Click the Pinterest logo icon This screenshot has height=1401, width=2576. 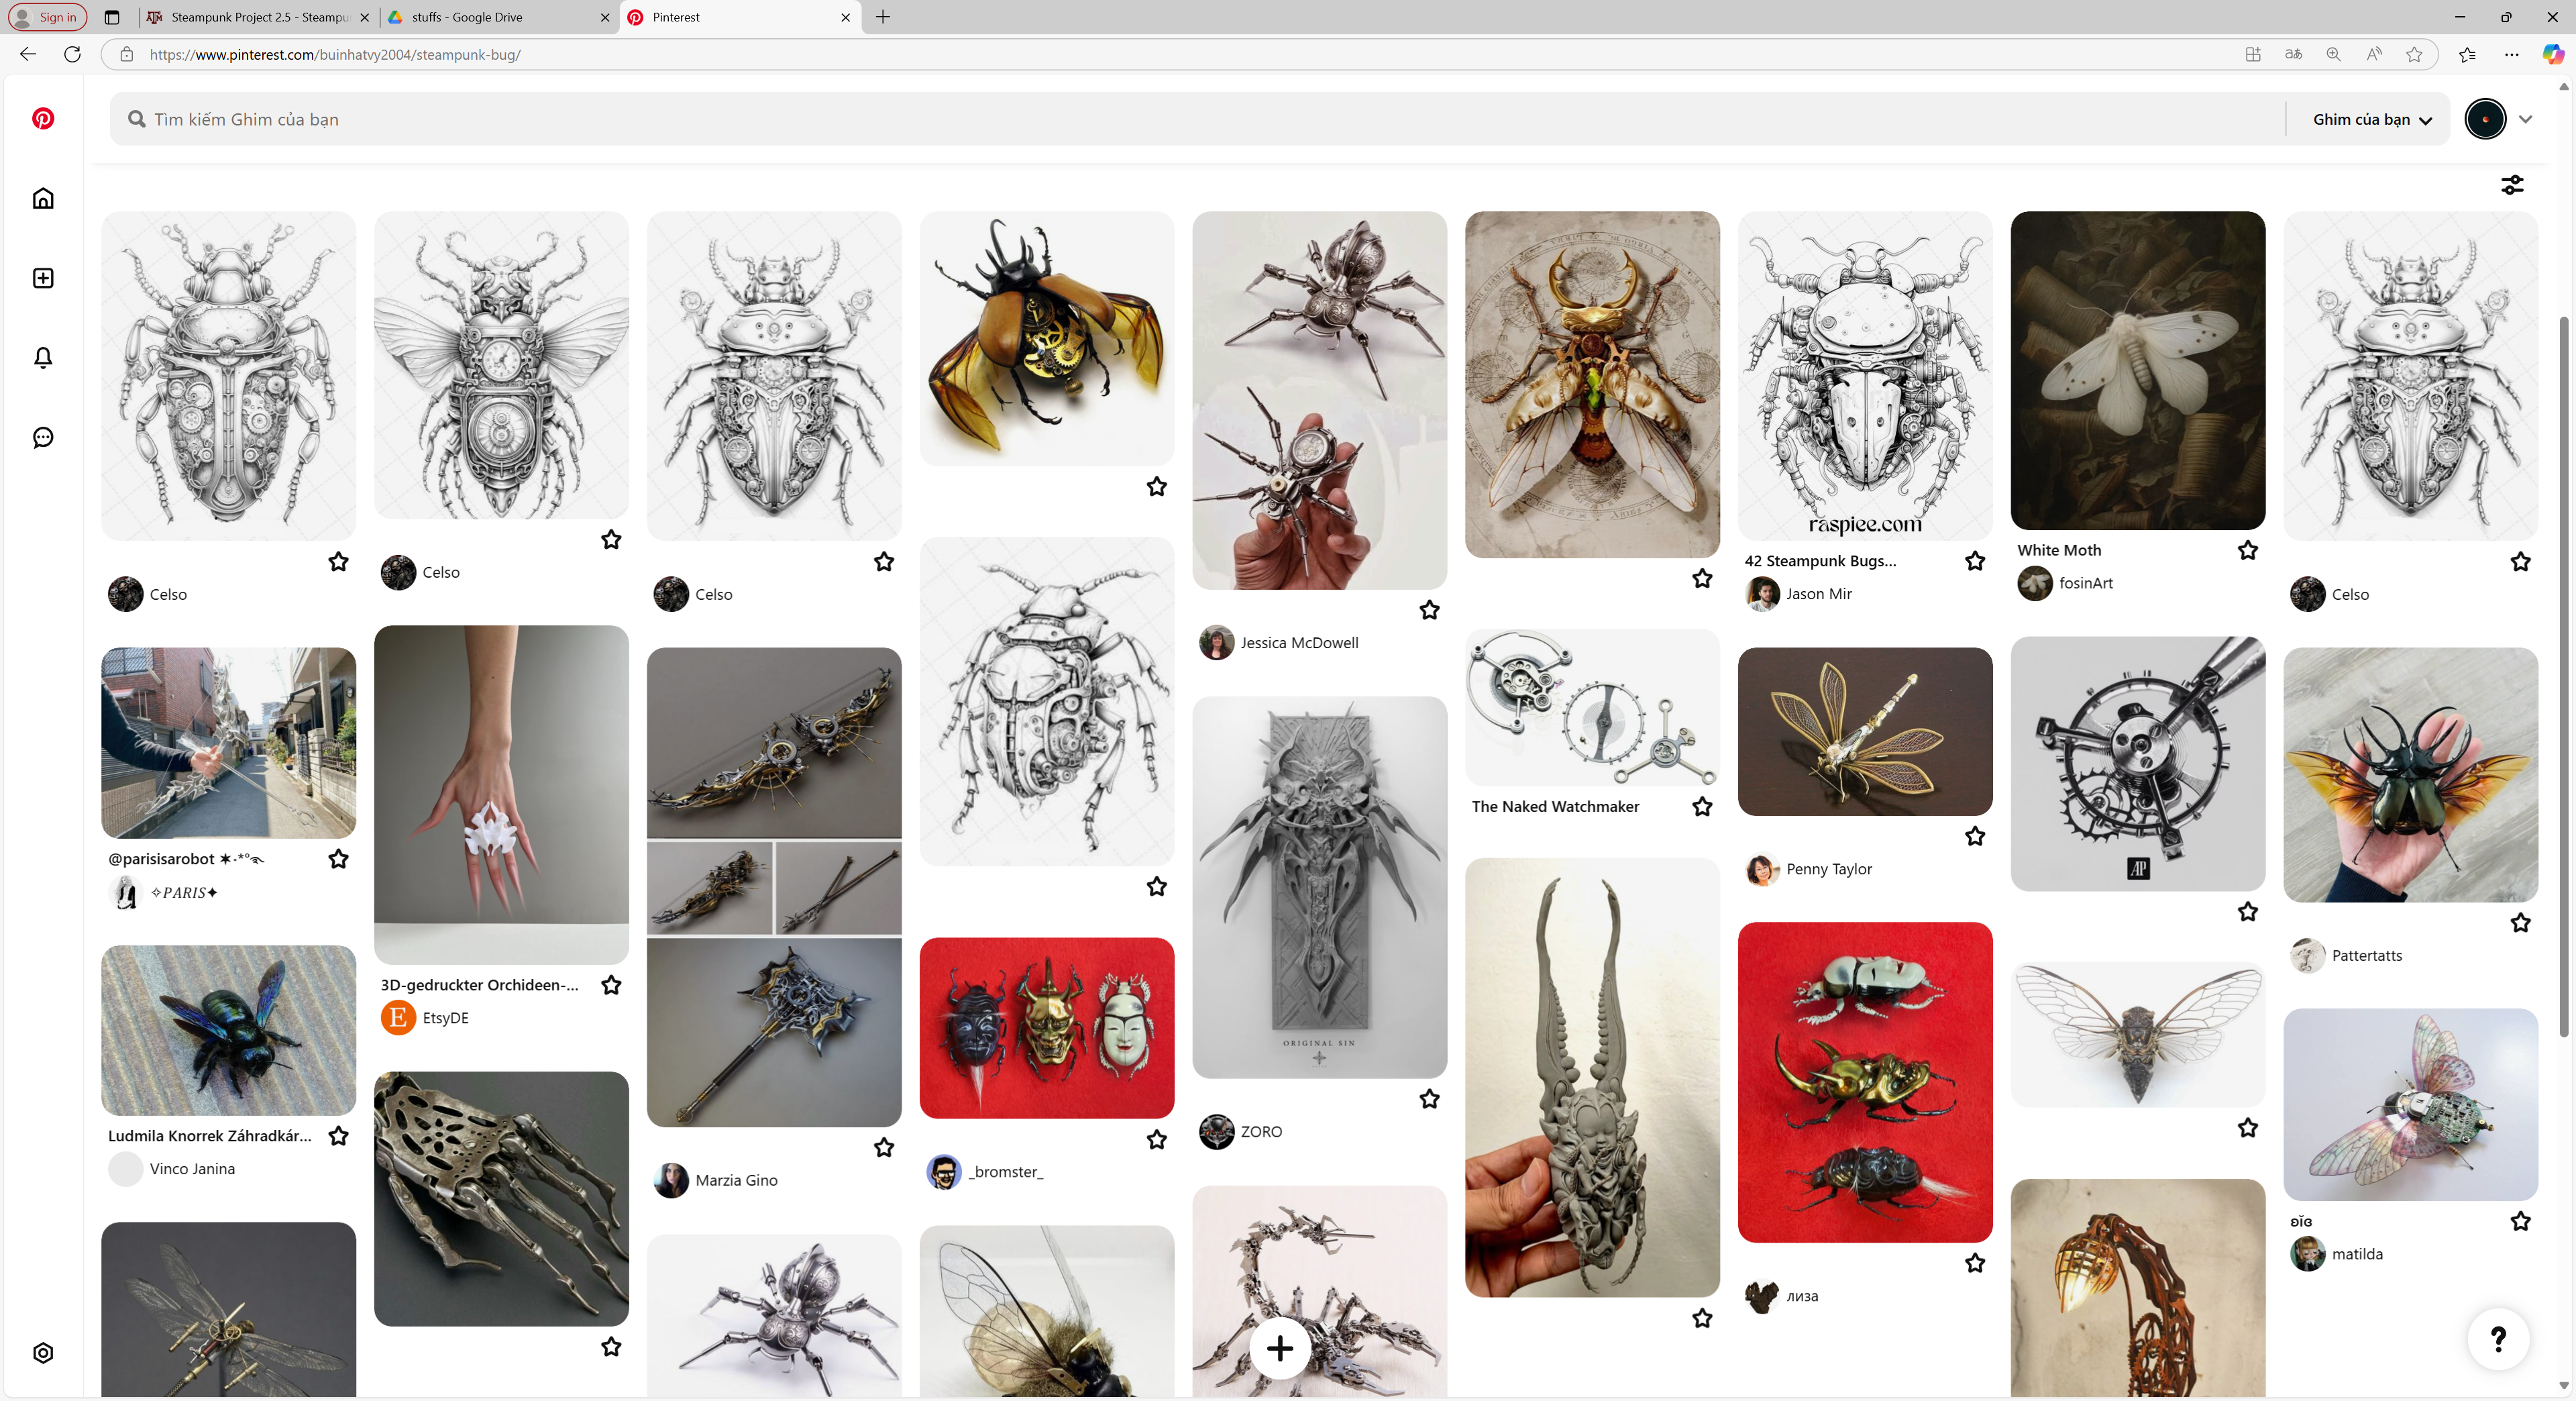pos(43,118)
